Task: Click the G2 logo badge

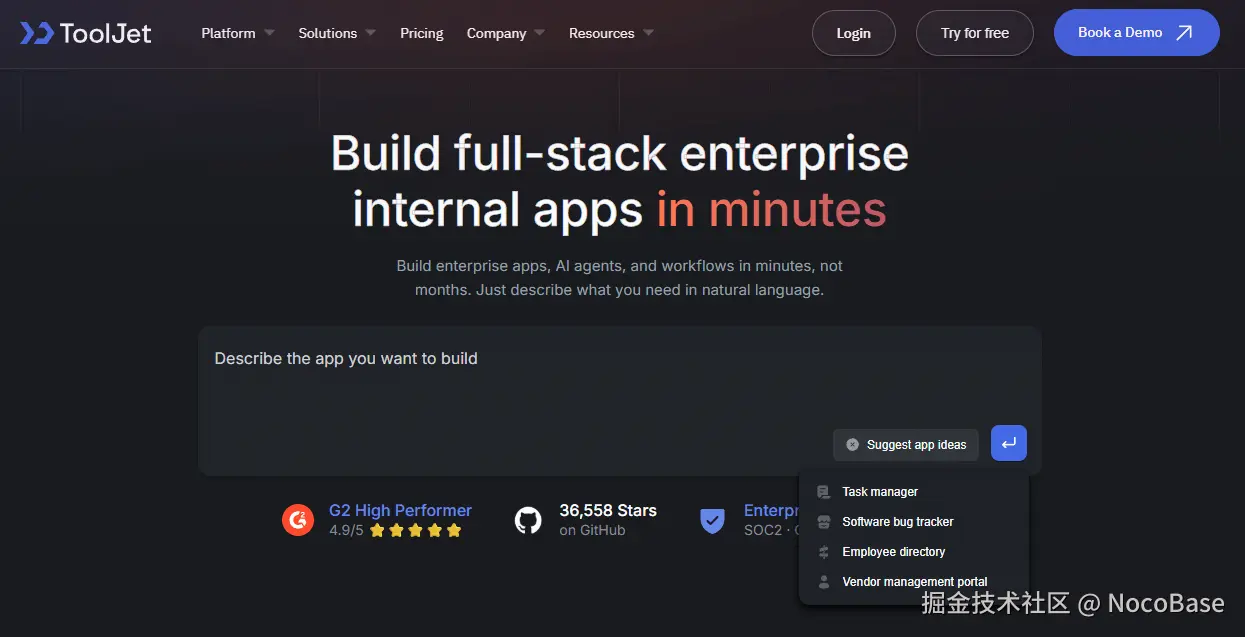Action: pyautogui.click(x=298, y=520)
